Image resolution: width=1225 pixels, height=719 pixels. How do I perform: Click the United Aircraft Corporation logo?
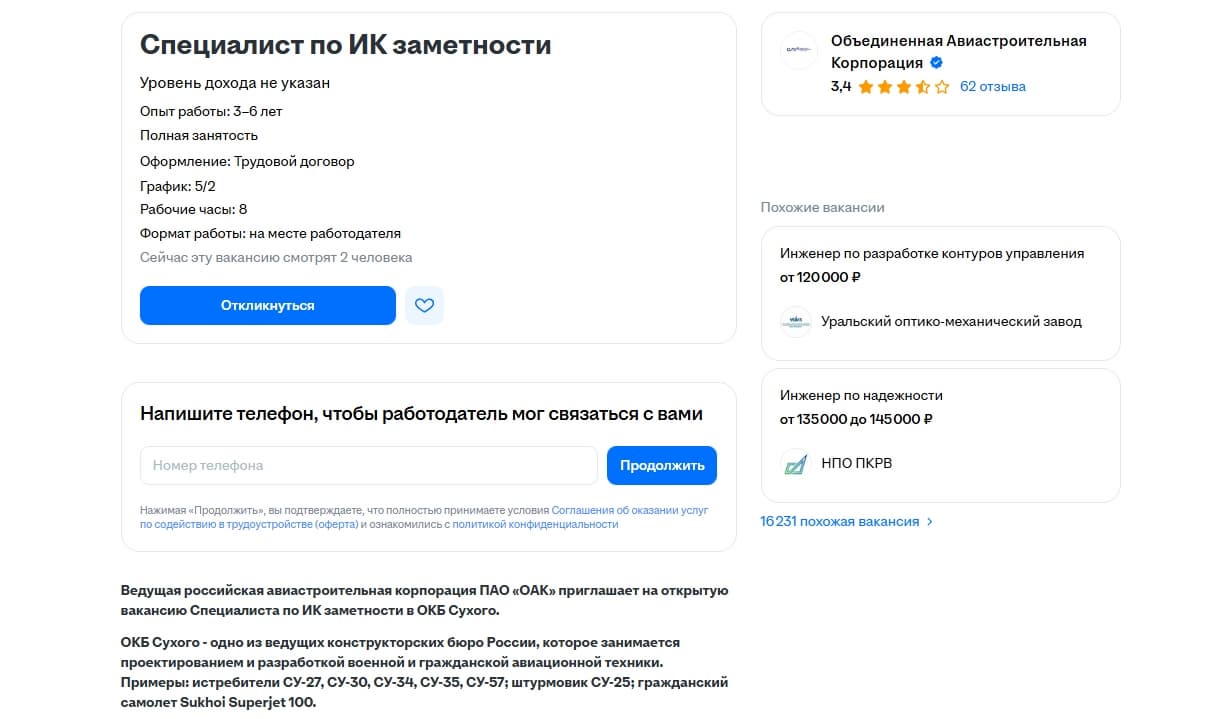(799, 50)
